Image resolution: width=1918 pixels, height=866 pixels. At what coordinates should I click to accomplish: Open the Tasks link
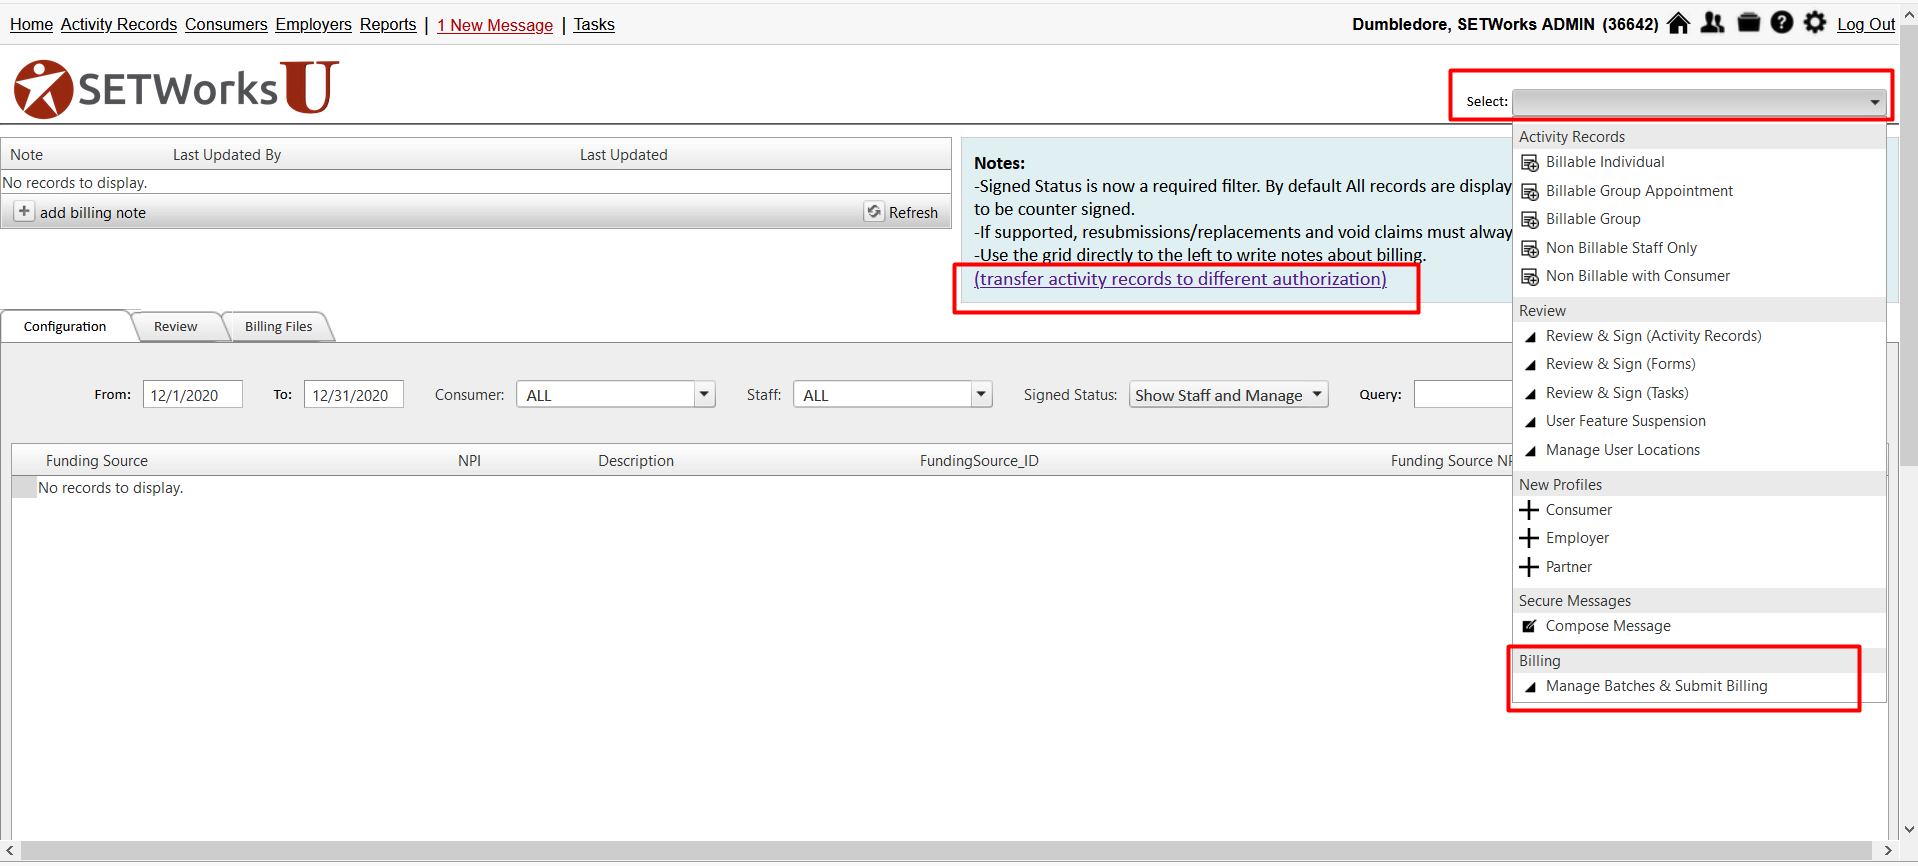click(594, 24)
